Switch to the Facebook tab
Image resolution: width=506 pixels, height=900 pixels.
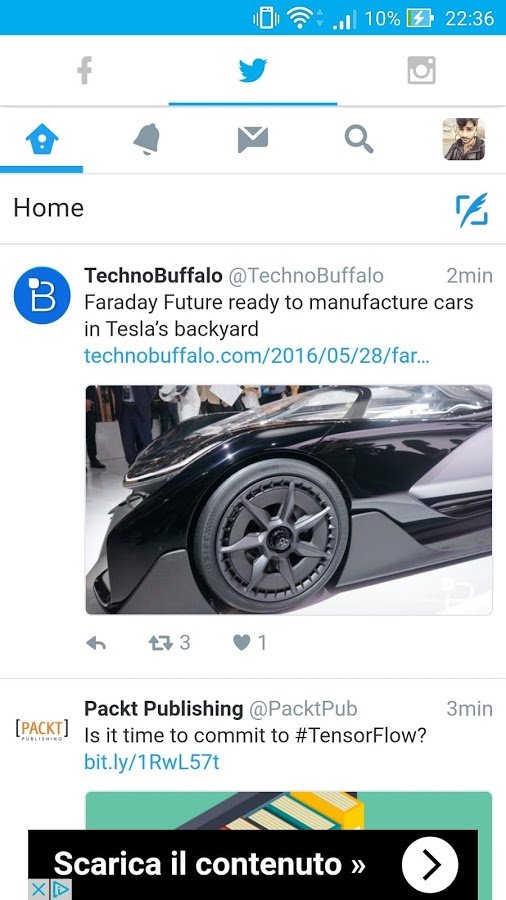tap(84, 71)
